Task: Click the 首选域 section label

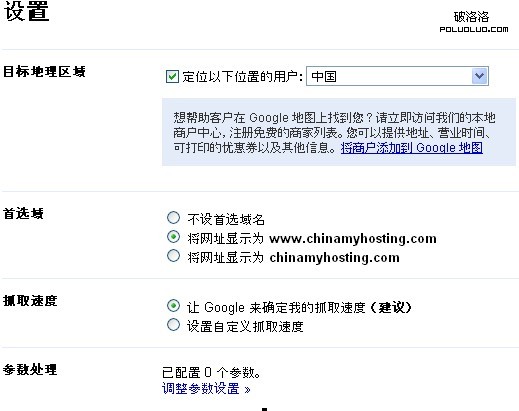Action: (23, 214)
